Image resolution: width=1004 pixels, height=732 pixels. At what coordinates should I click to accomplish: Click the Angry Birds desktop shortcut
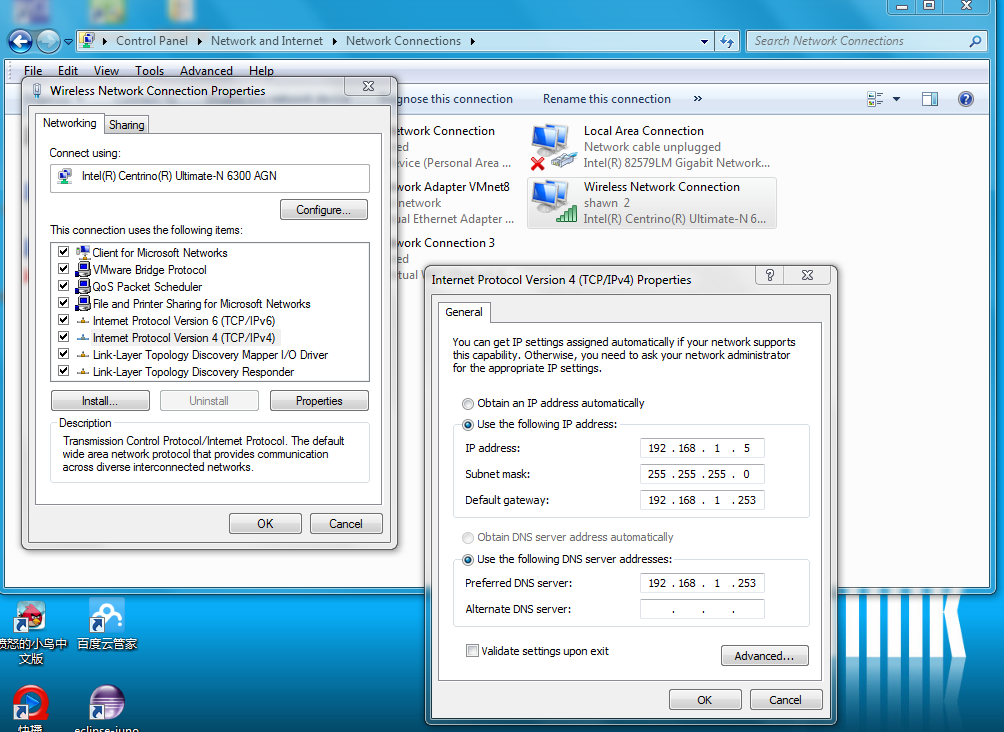tap(30, 633)
